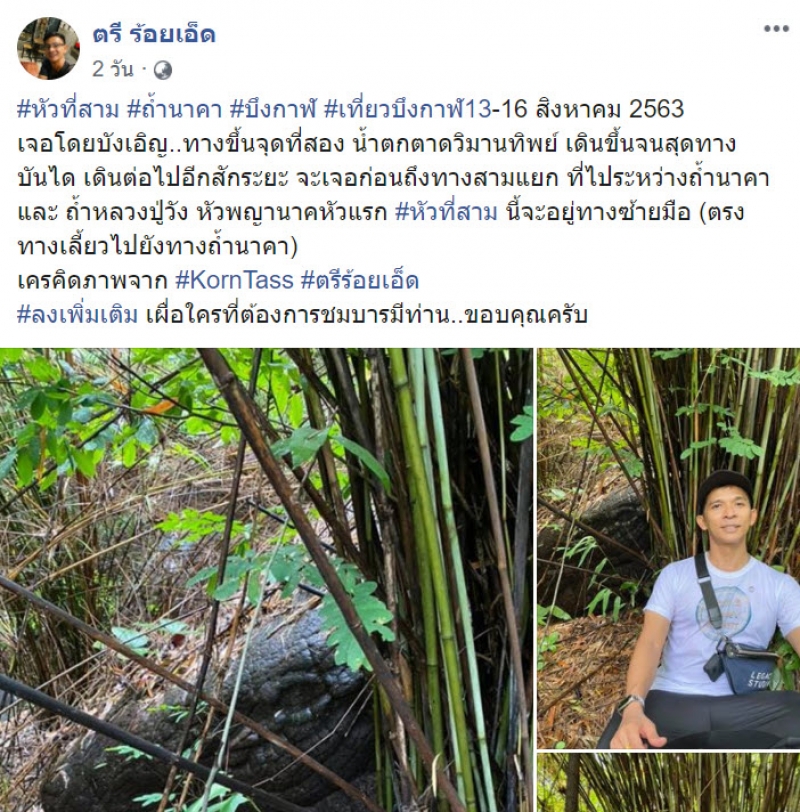Viewport: 800px width, 812px height.
Task: Click the globe public privacy icon
Action: [x=163, y=70]
